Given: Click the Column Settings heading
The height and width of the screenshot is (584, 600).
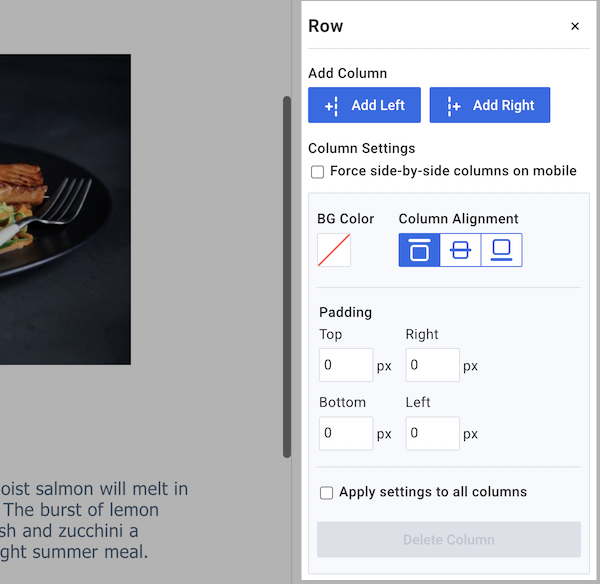Looking at the screenshot, I should coord(361,148).
